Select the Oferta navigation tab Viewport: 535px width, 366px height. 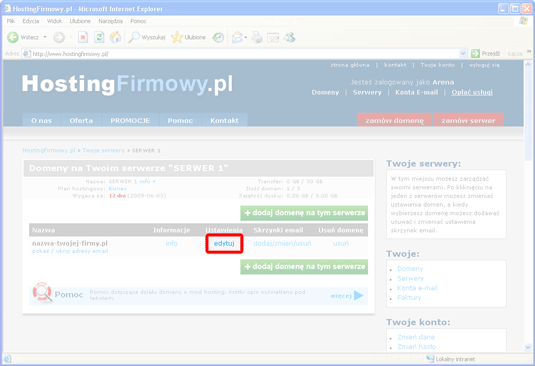point(81,120)
